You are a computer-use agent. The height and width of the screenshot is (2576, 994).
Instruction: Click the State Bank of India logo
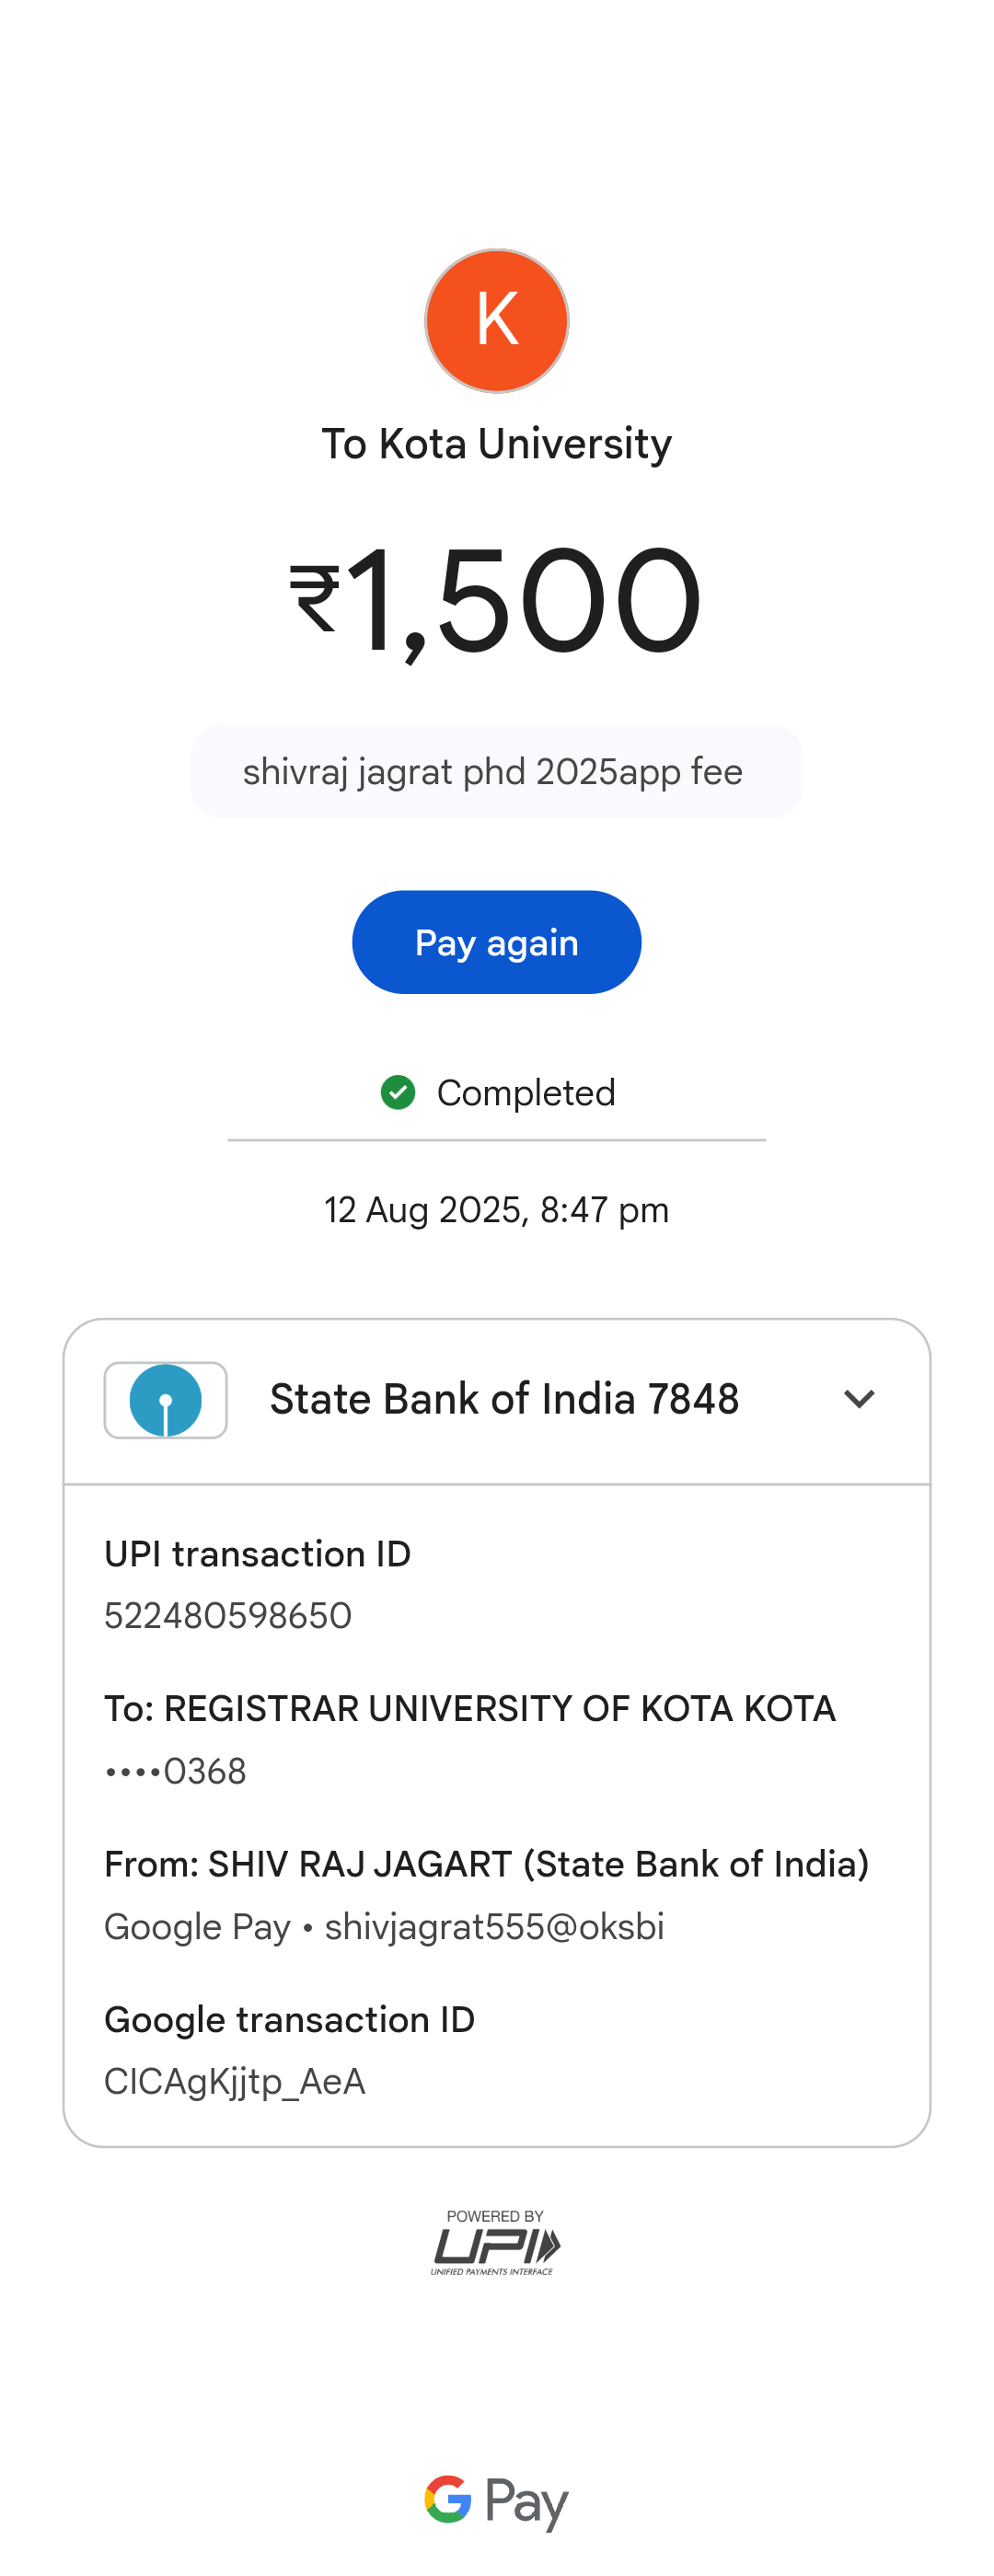(166, 1399)
